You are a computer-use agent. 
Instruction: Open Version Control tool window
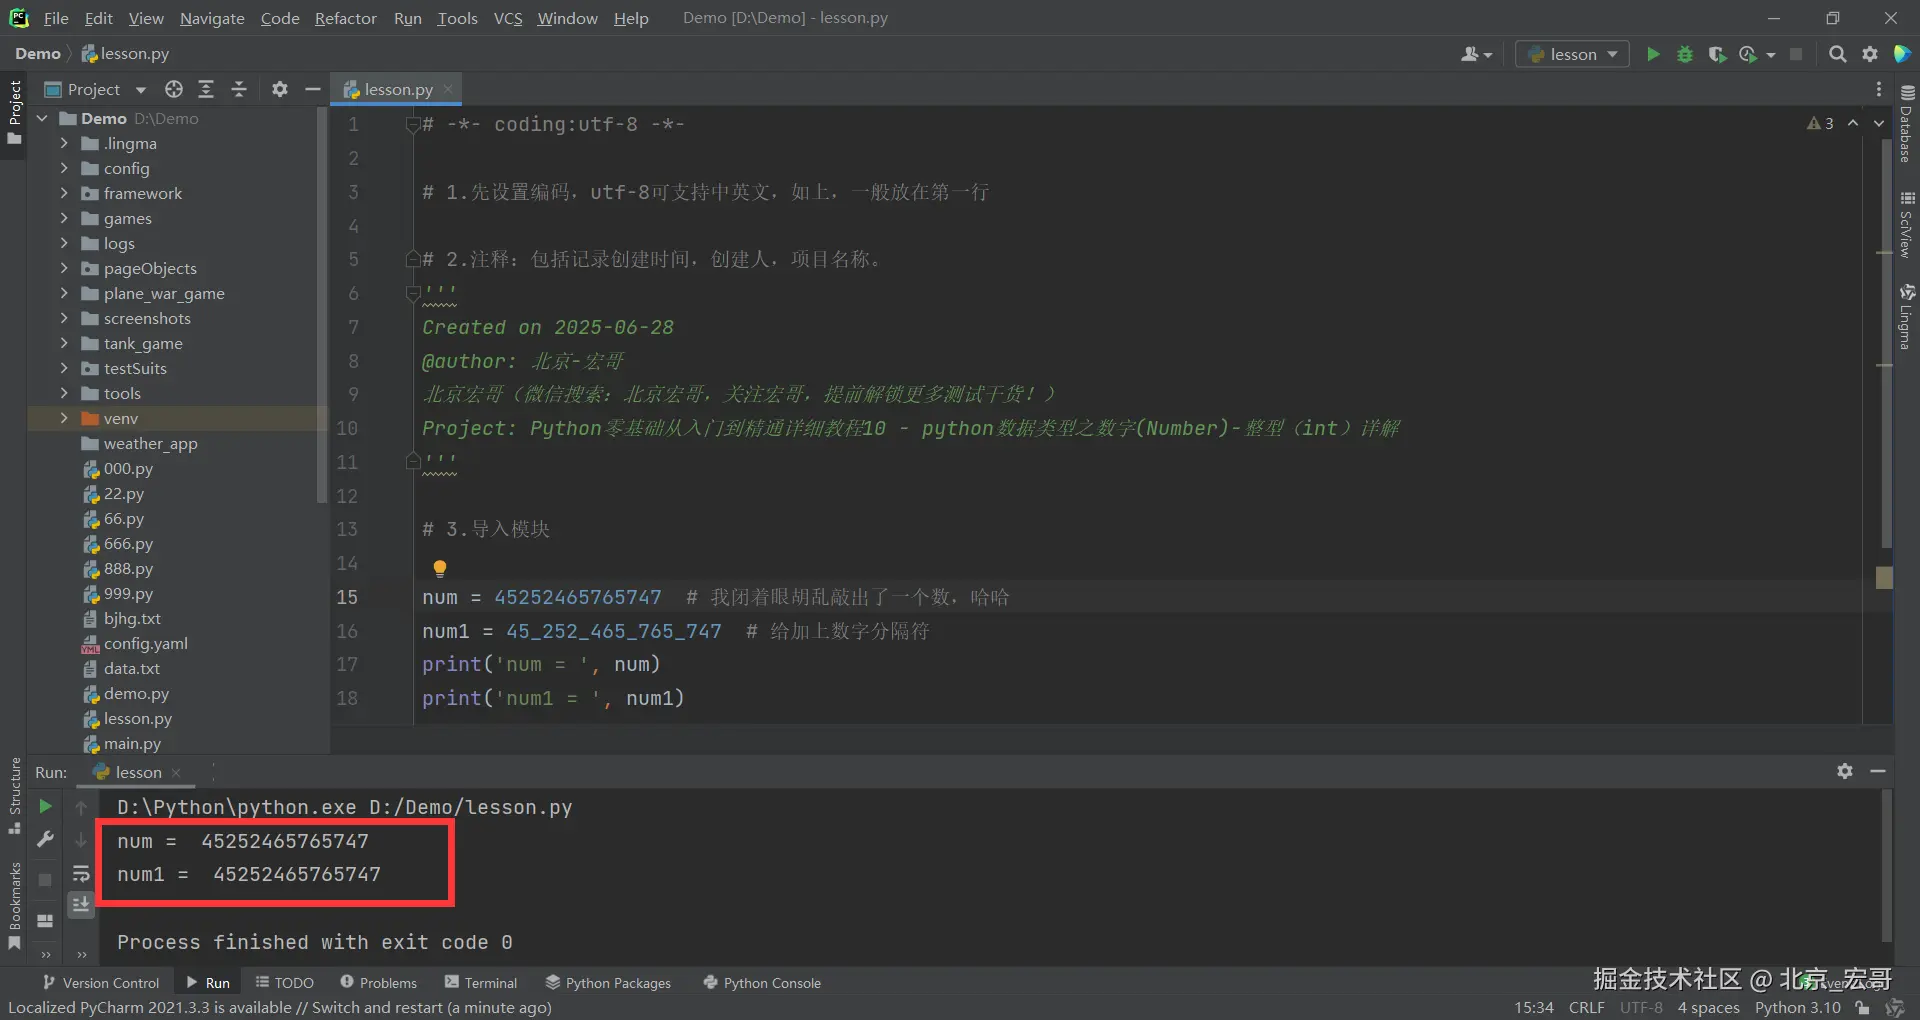101,983
